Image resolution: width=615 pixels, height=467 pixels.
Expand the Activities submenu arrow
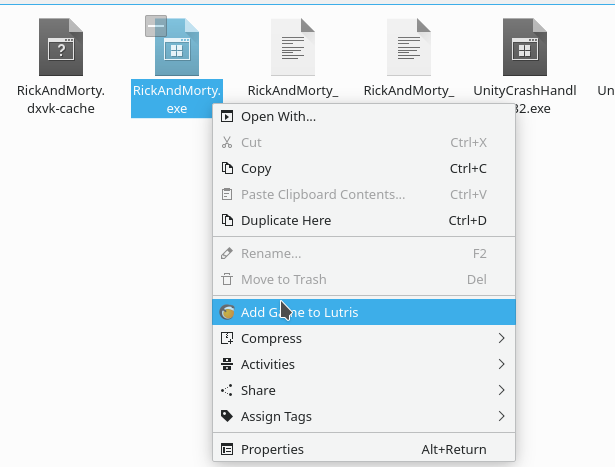tap(501, 364)
